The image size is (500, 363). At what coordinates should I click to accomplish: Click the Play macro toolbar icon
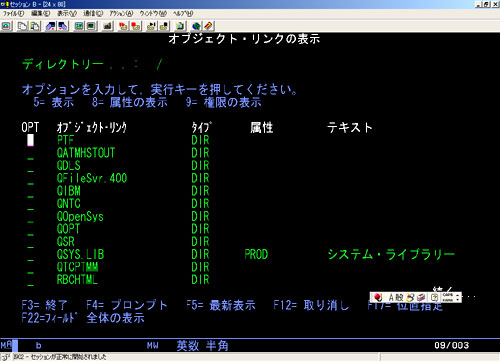(x=152, y=26)
